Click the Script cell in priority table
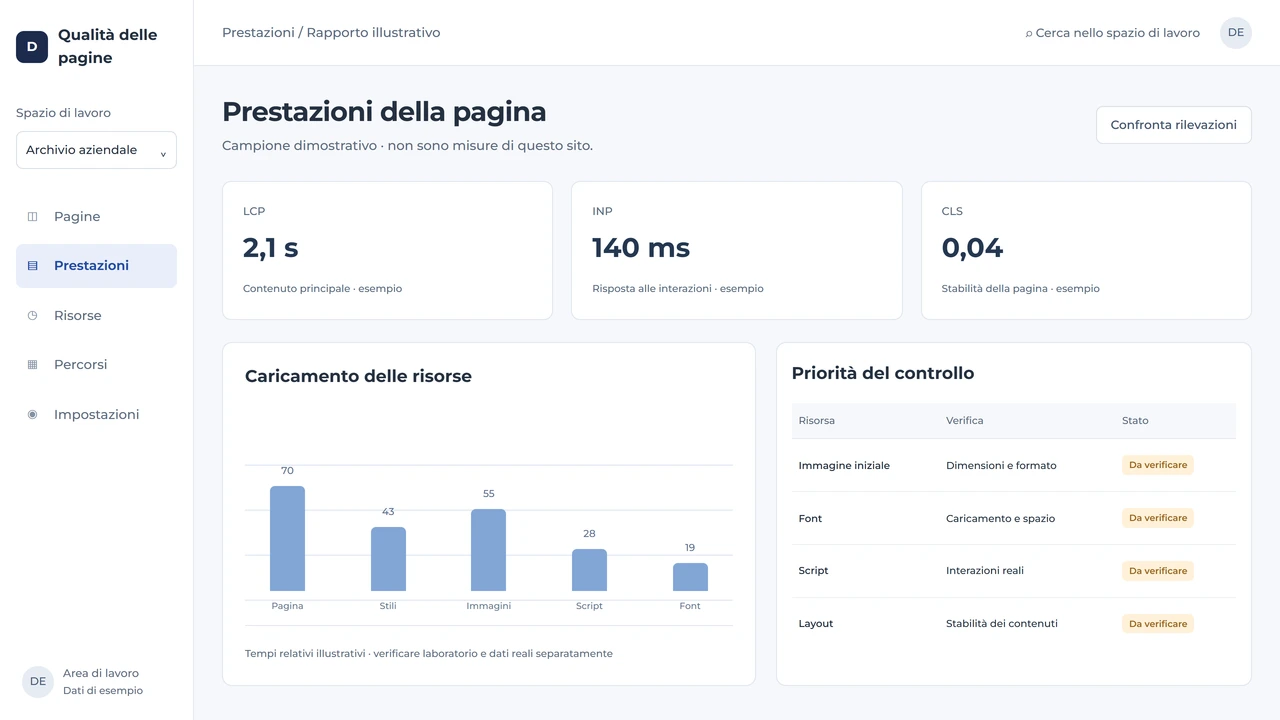 [x=813, y=571]
